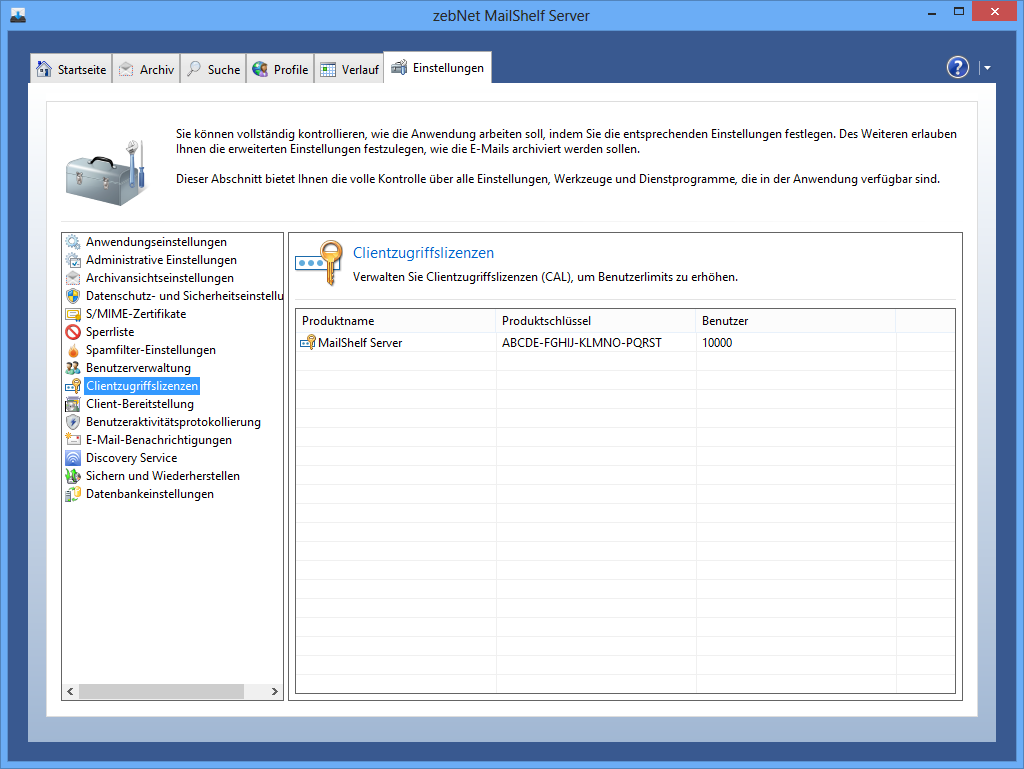Screen dimensions: 1024x769
Task: Select Client-Bereitstellung in the sidebar
Action: 139,404
